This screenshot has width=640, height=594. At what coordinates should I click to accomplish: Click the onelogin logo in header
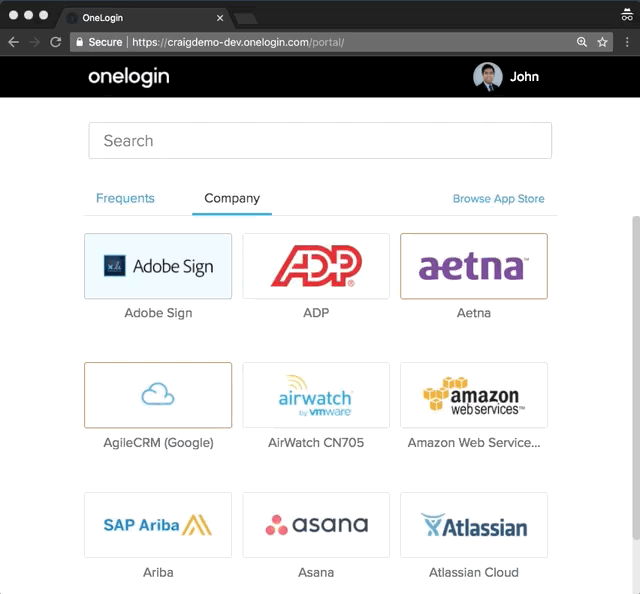coord(129,77)
